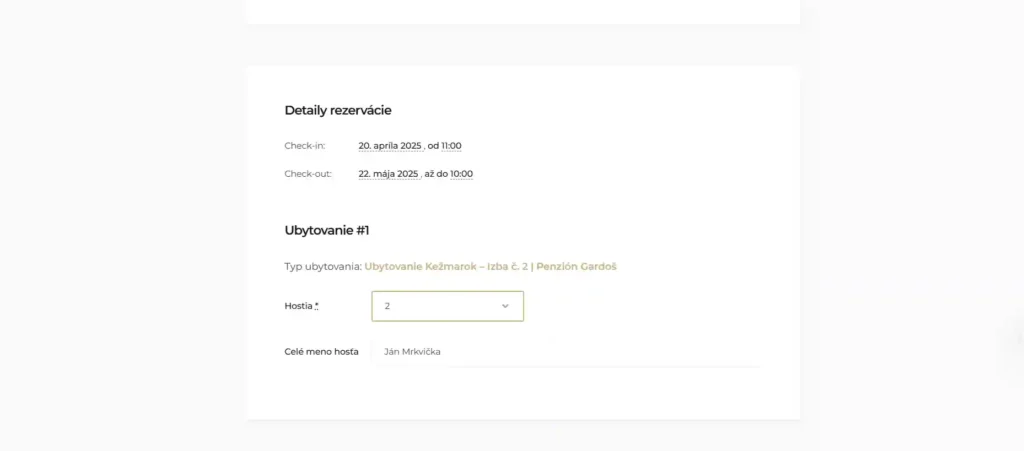Screen dimensions: 1024x451
Task: Click the Check-out label
Action: [308, 174]
